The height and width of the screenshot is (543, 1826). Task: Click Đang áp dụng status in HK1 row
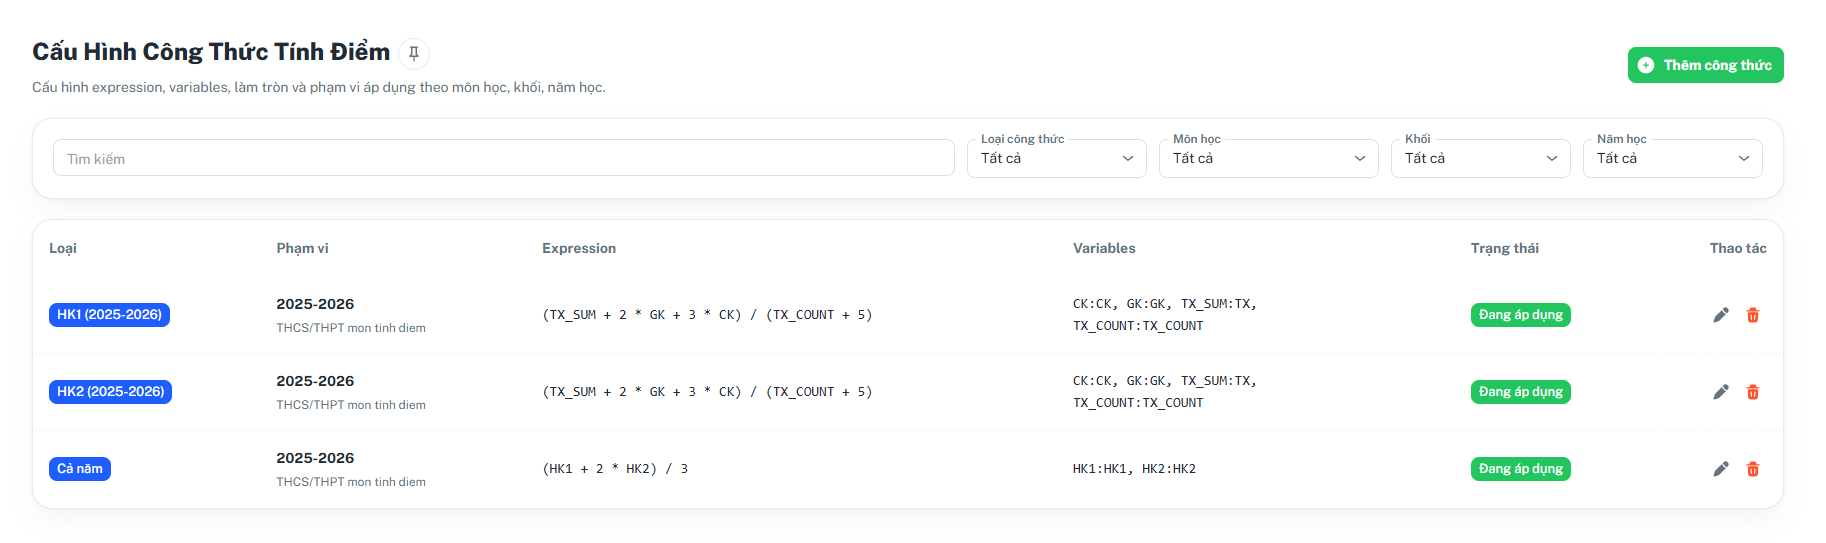pos(1520,315)
